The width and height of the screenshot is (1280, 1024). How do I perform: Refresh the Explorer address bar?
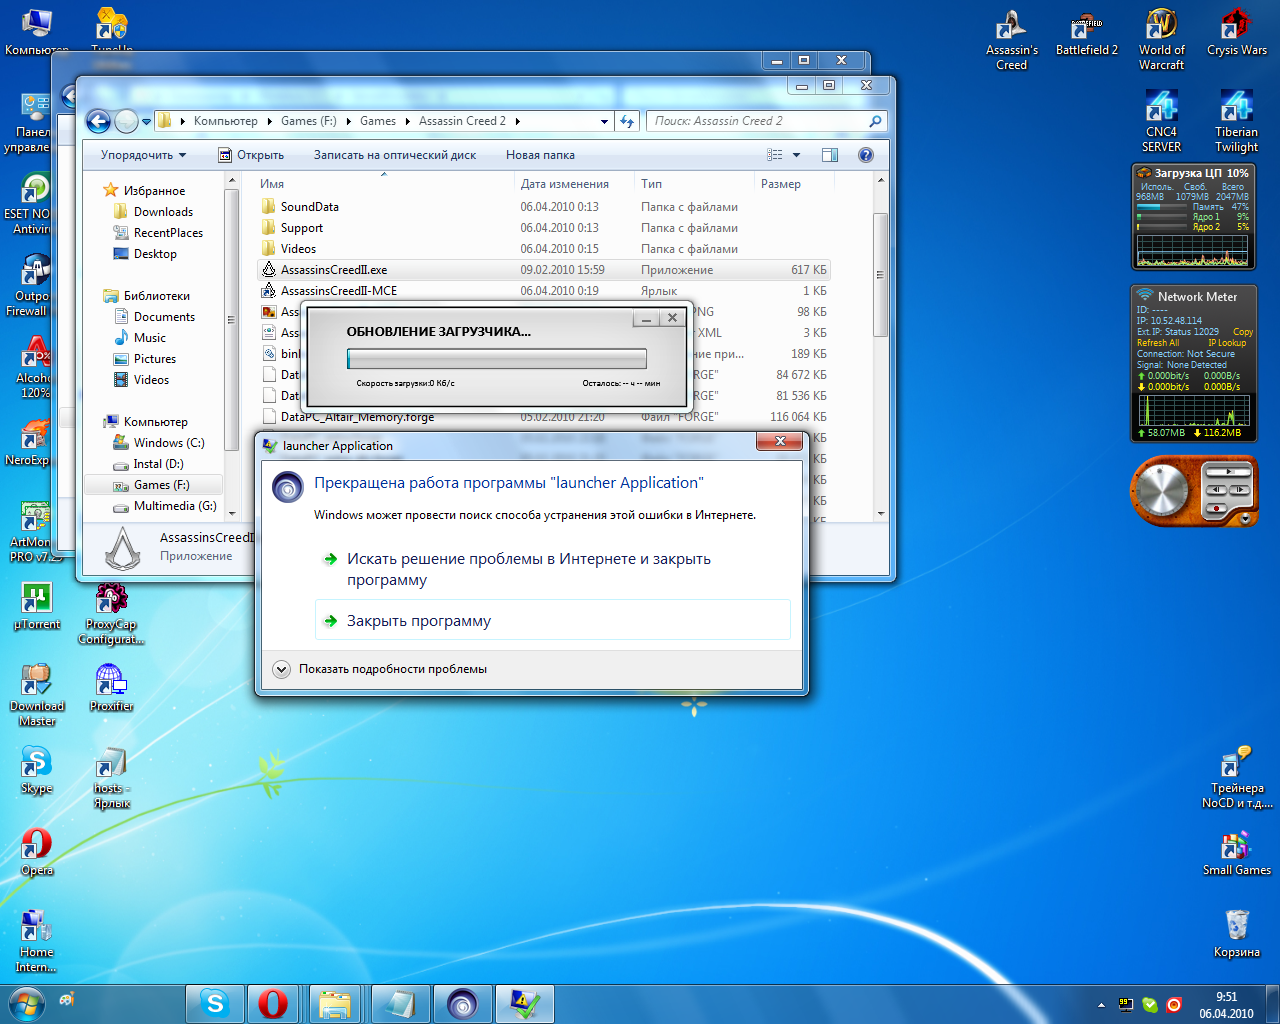point(627,121)
